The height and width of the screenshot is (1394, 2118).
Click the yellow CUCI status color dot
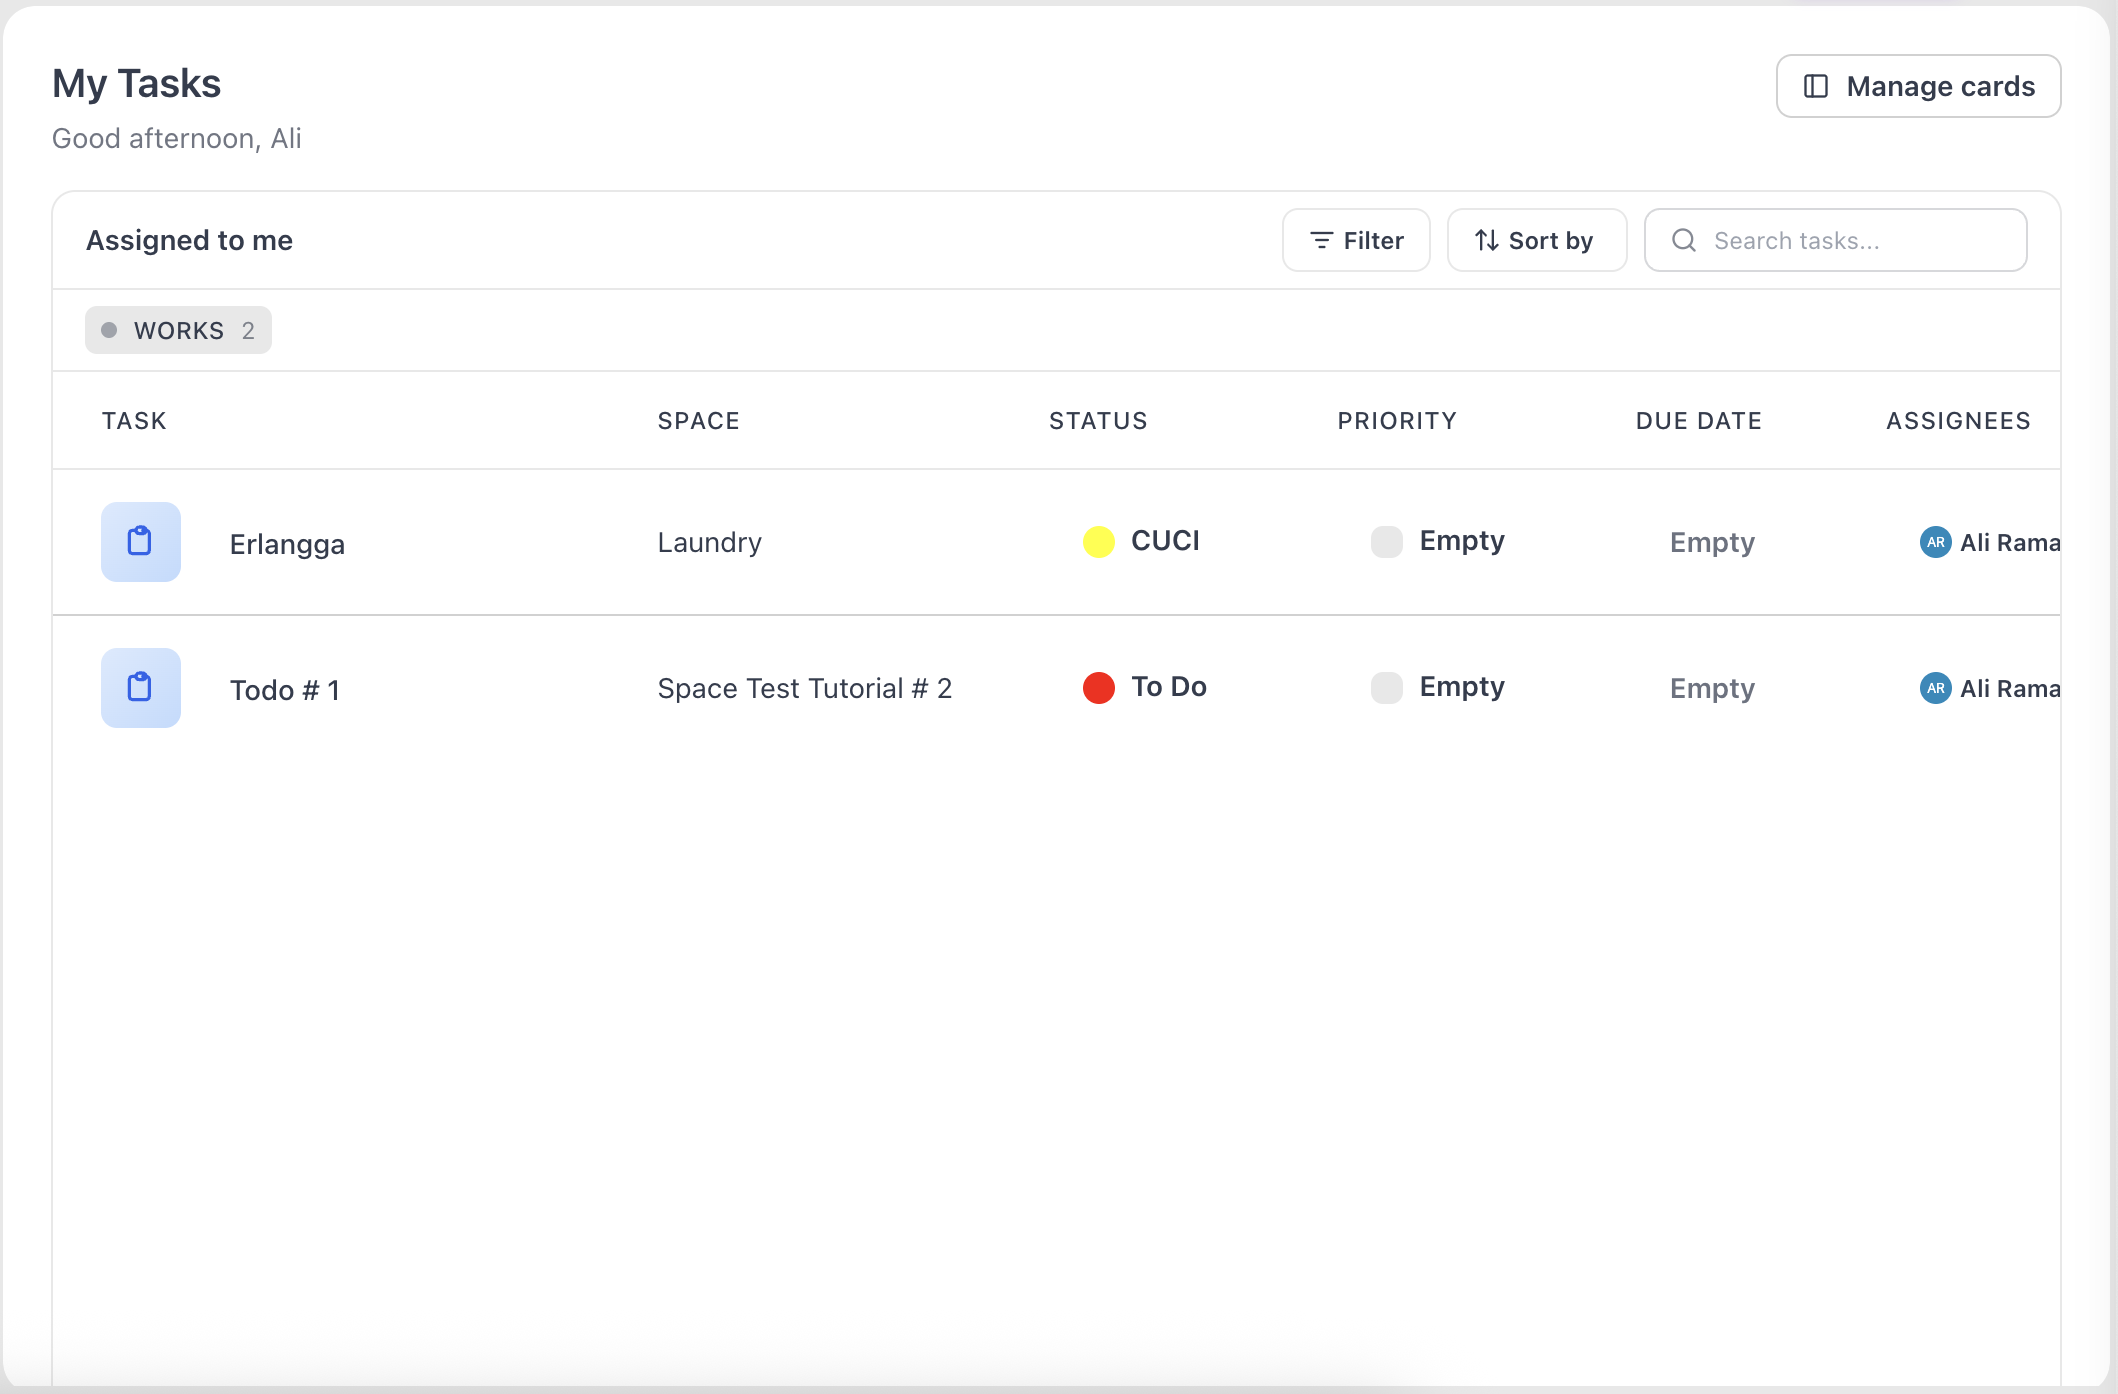click(1099, 541)
